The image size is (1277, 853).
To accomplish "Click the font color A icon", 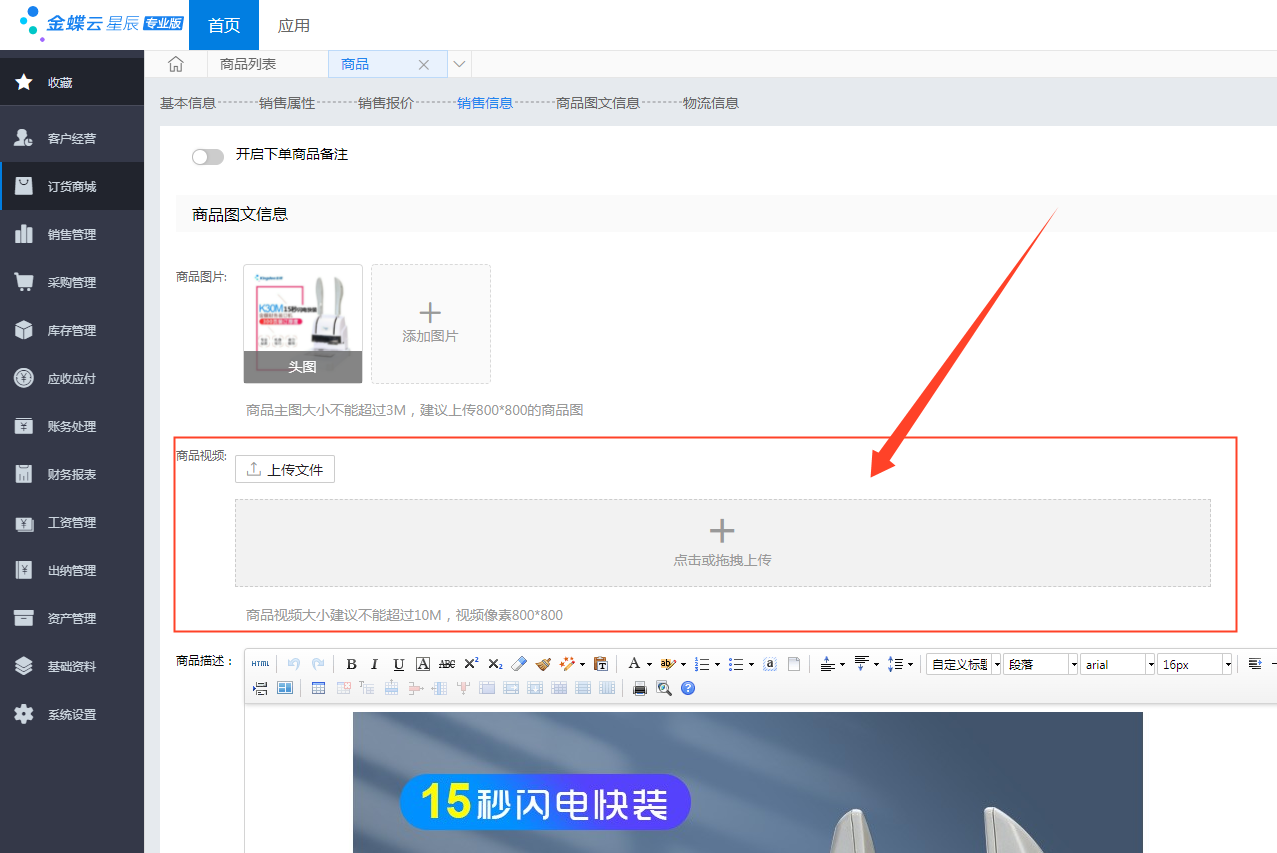I will 634,664.
